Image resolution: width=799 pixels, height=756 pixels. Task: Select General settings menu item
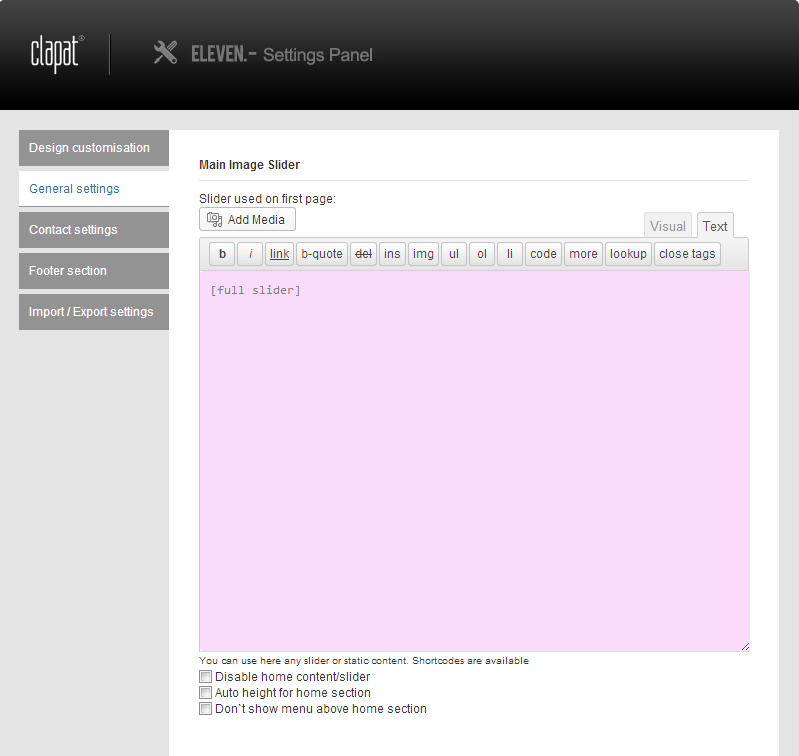[94, 188]
